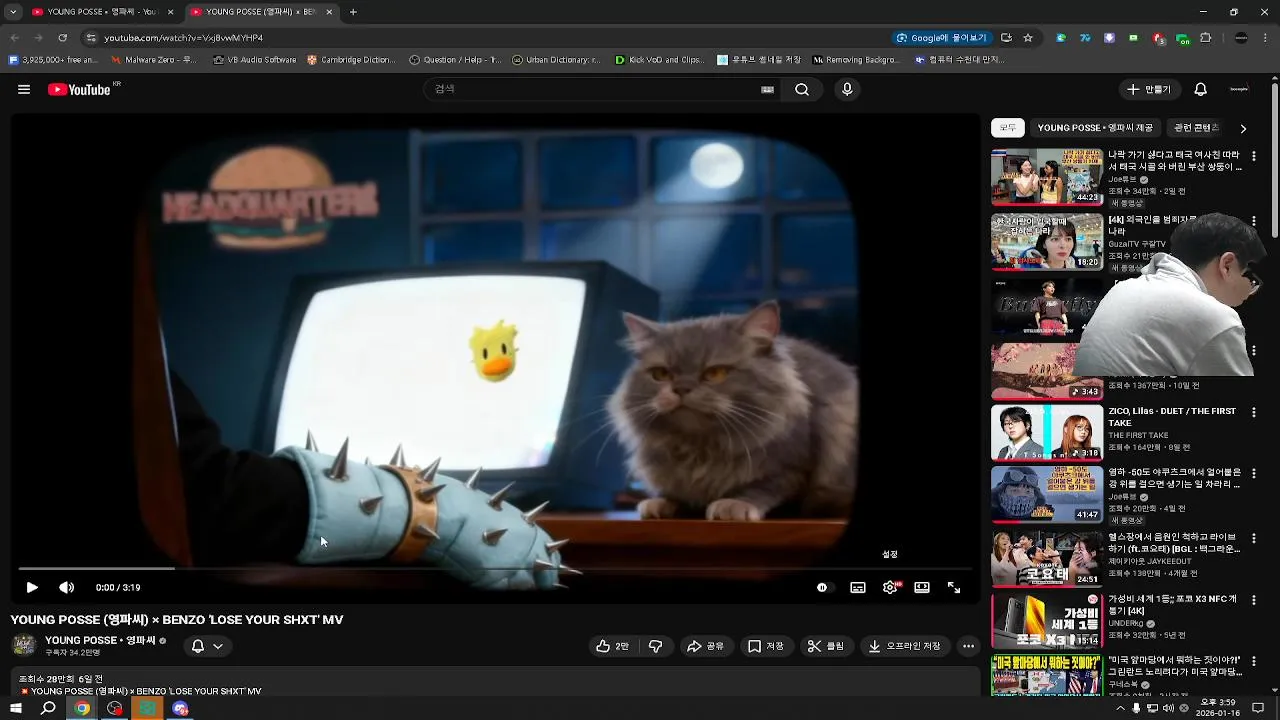This screenshot has width=1280, height=720.
Task: Open the Cambridge Dictionary bookmark
Action: [351, 60]
